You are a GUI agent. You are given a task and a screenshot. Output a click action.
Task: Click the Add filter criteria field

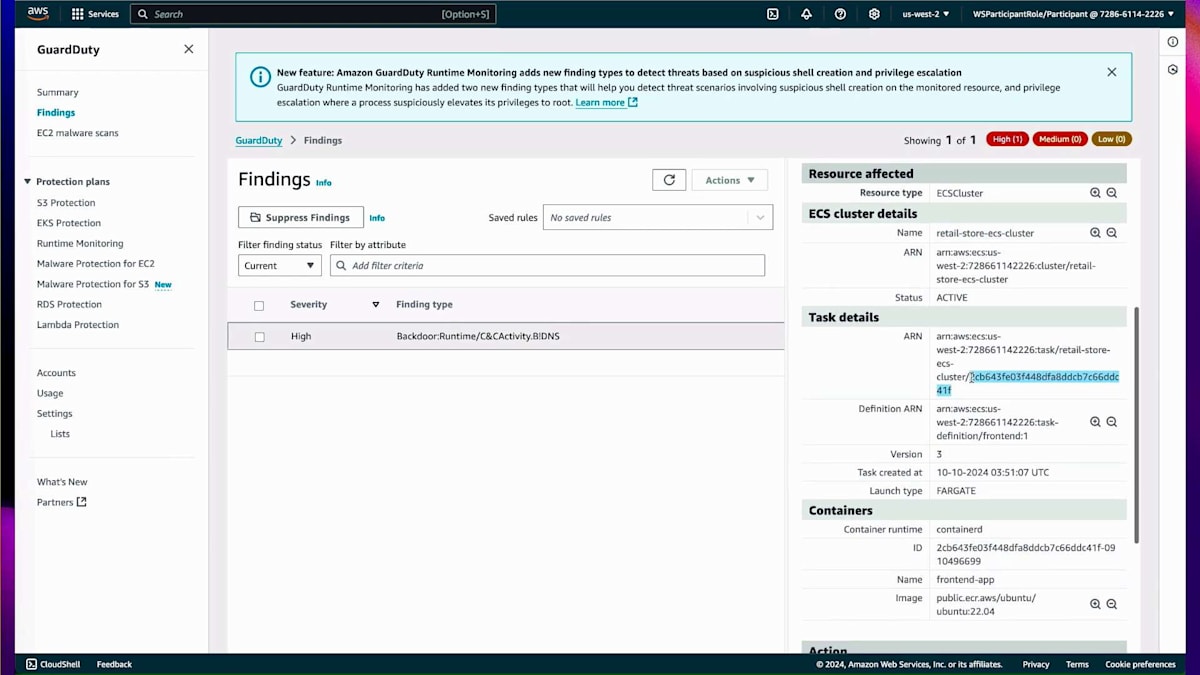[x=548, y=265]
